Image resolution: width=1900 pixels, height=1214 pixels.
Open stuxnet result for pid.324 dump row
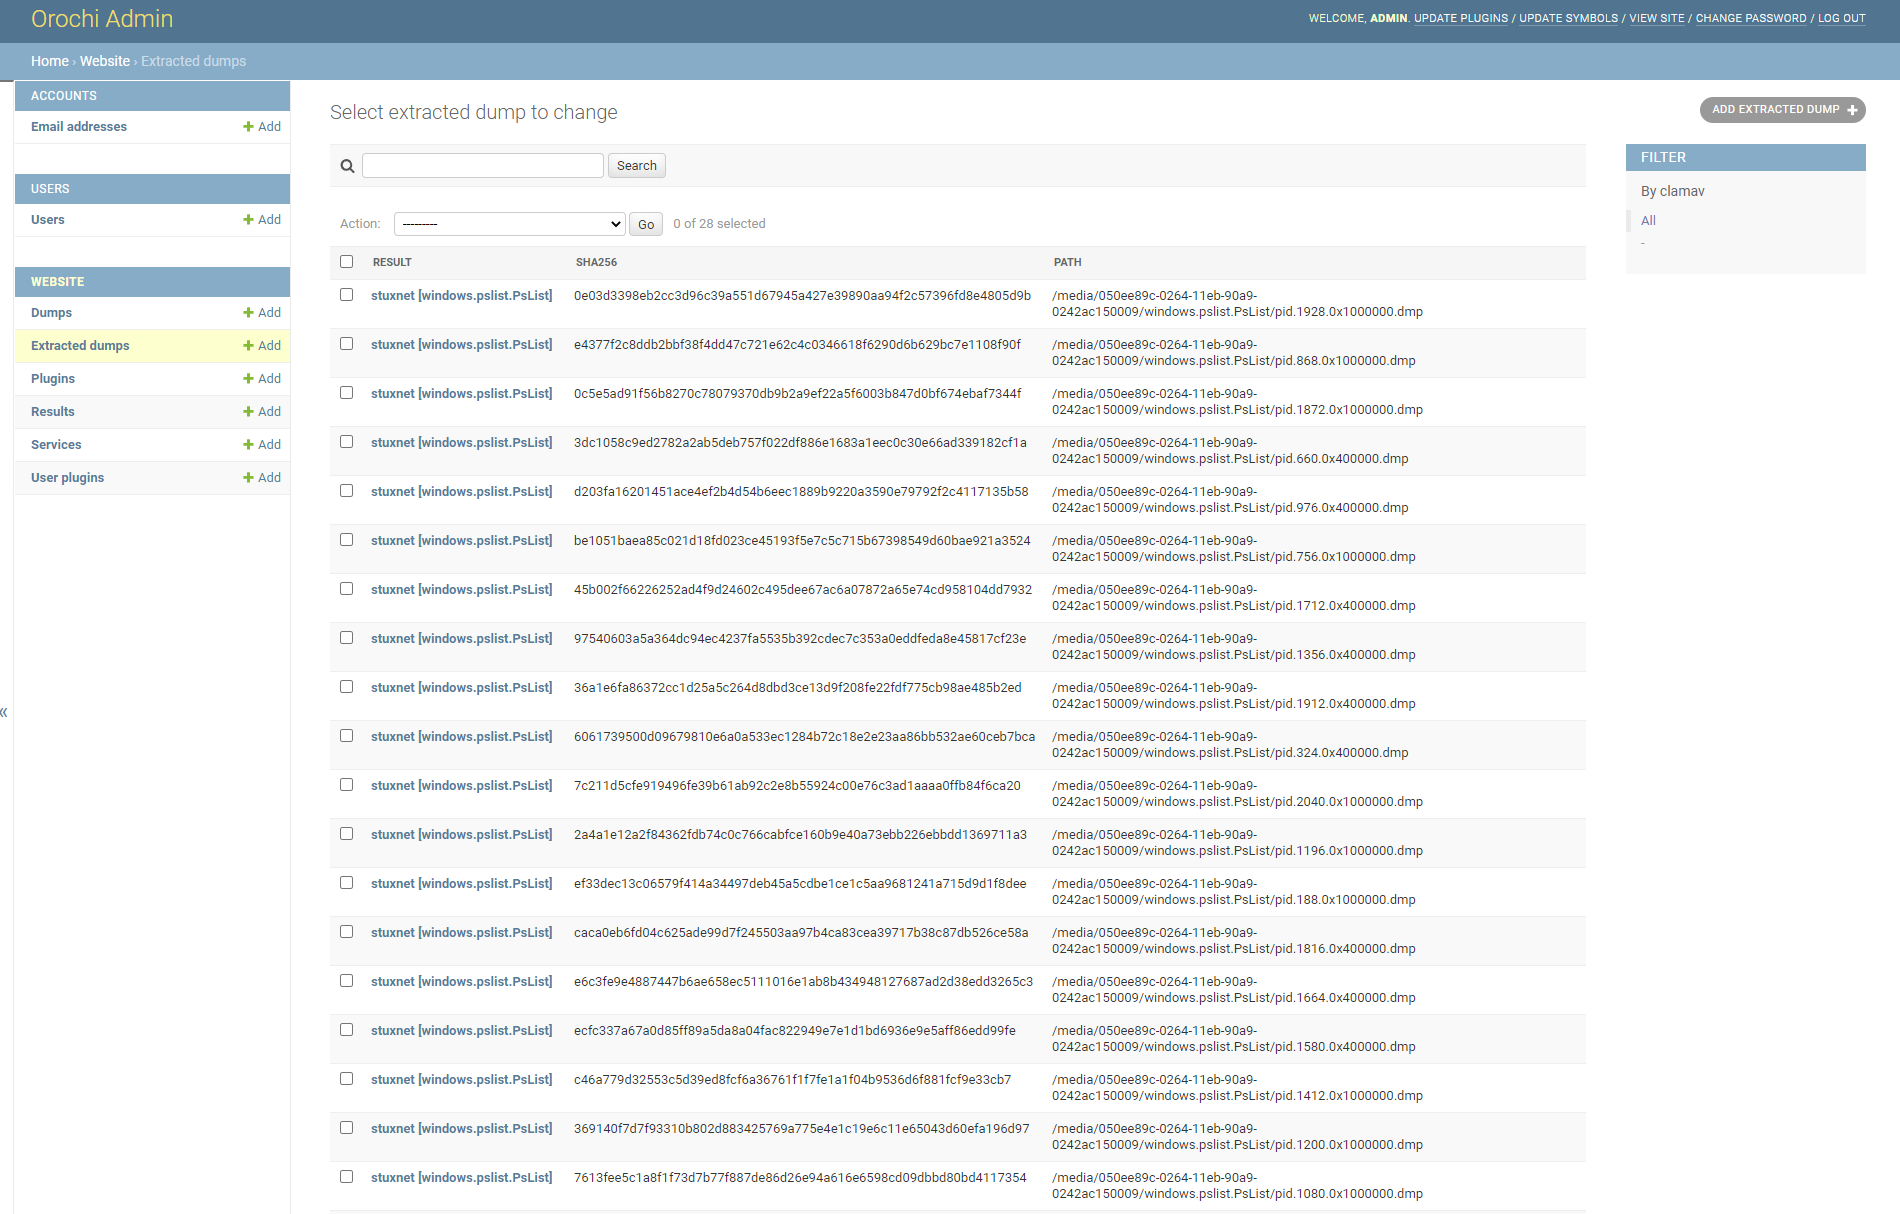tap(462, 737)
